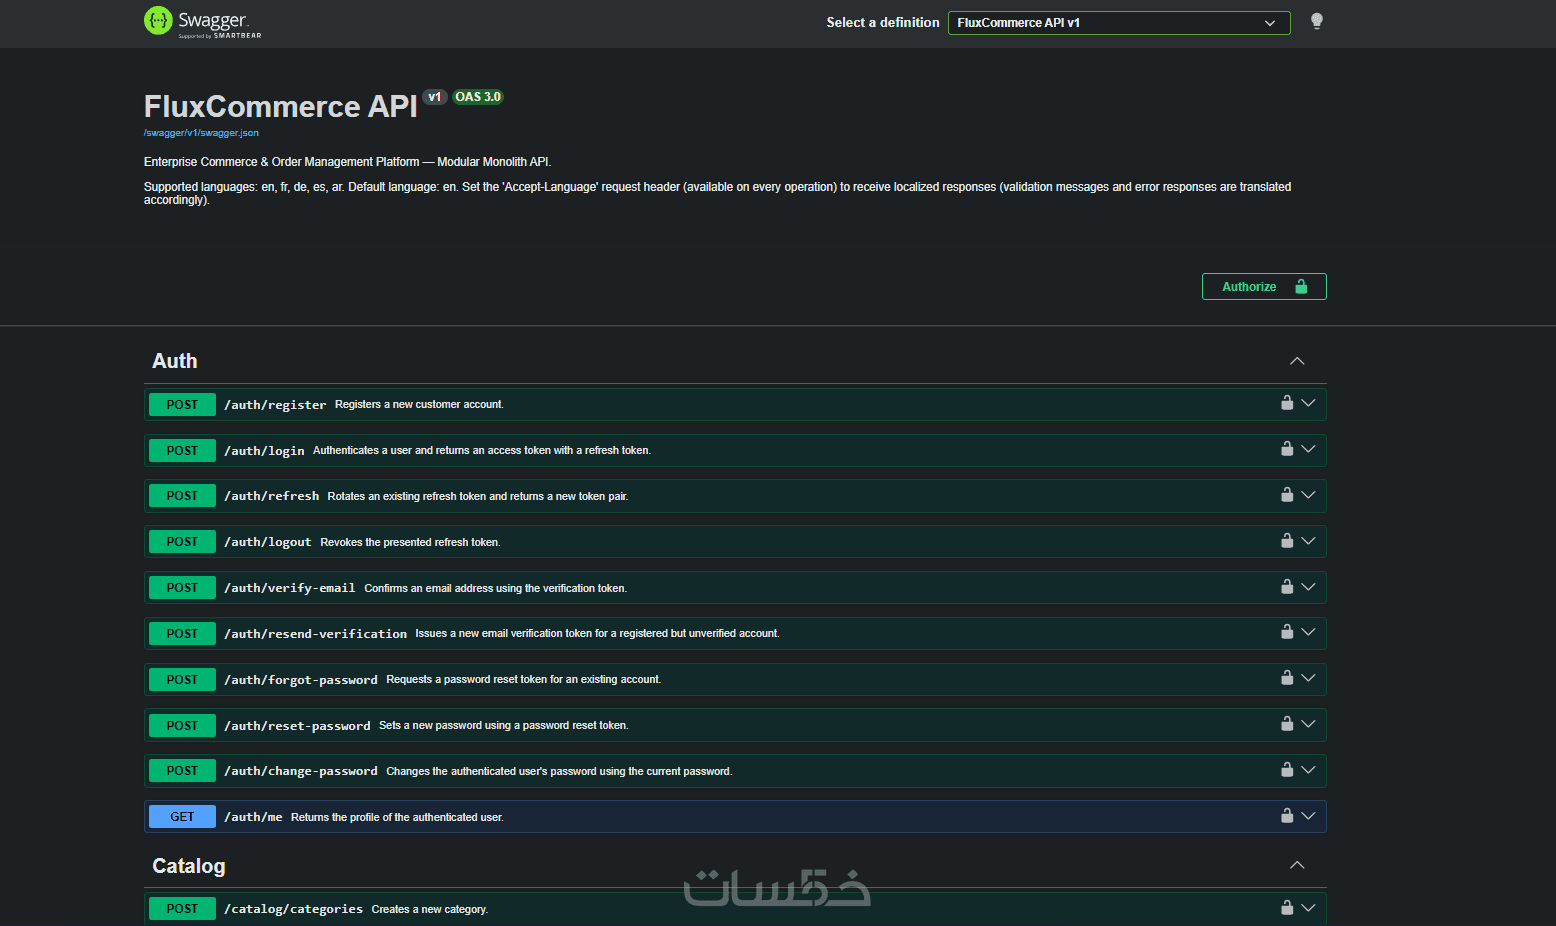This screenshot has height=926, width=1556.
Task: Click the lock icon on /auth/register
Action: (1287, 403)
